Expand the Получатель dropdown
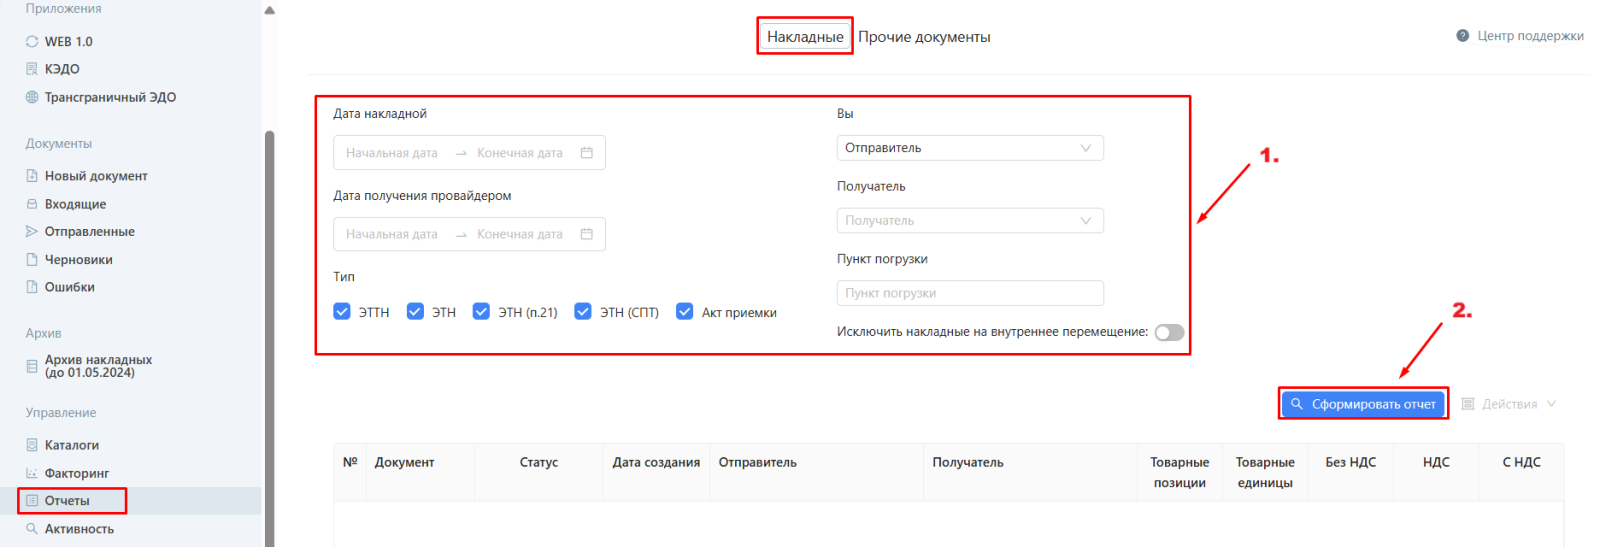Viewport: 1600px width, 547px height. (969, 221)
